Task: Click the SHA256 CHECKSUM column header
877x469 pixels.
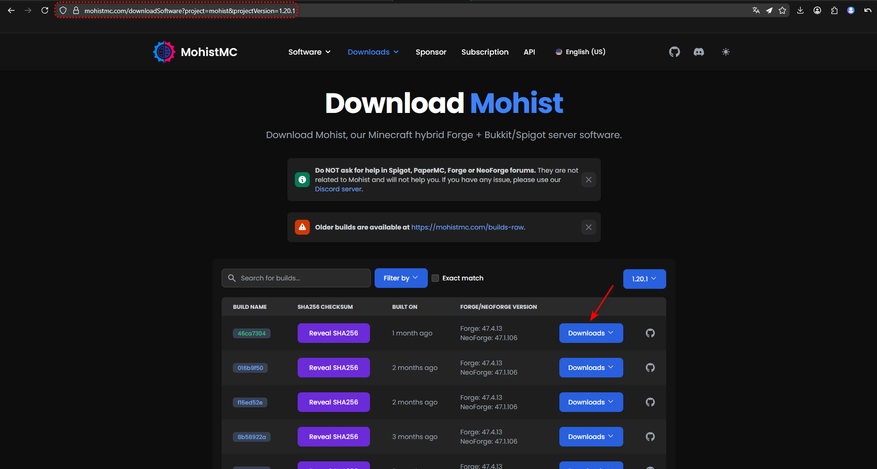Action: coord(325,307)
